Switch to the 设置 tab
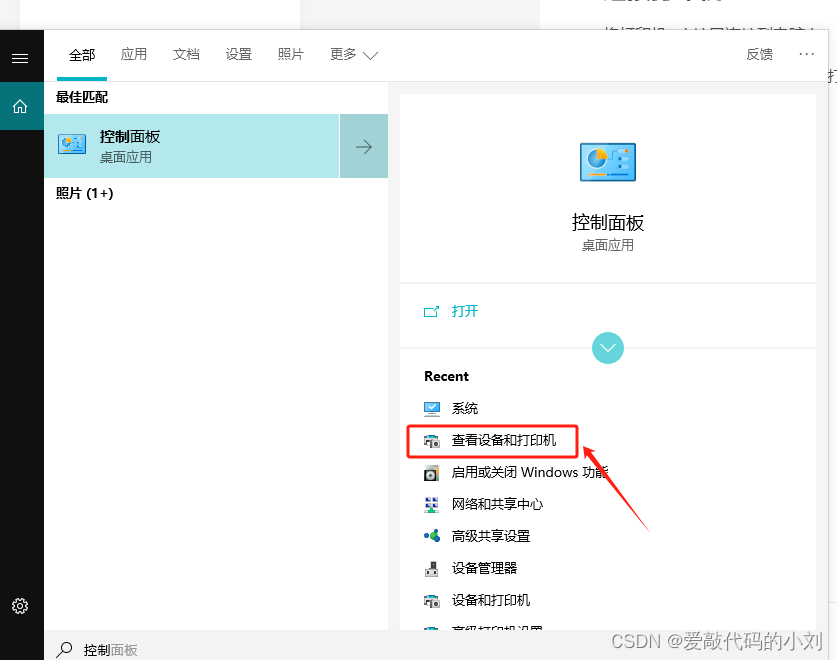The height and width of the screenshot is (660, 837). 238,54
